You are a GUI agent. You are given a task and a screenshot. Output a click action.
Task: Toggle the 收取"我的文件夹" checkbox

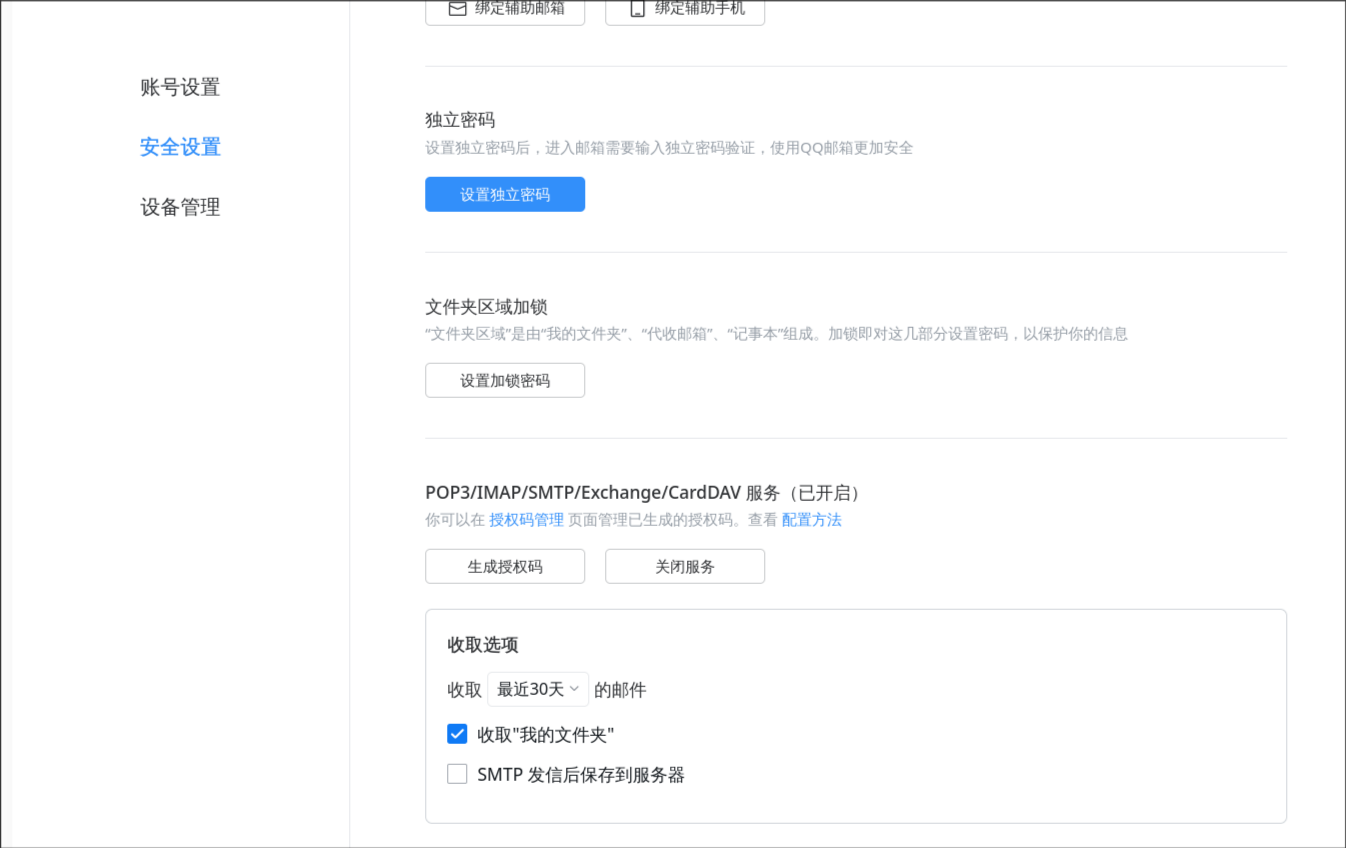tap(457, 734)
